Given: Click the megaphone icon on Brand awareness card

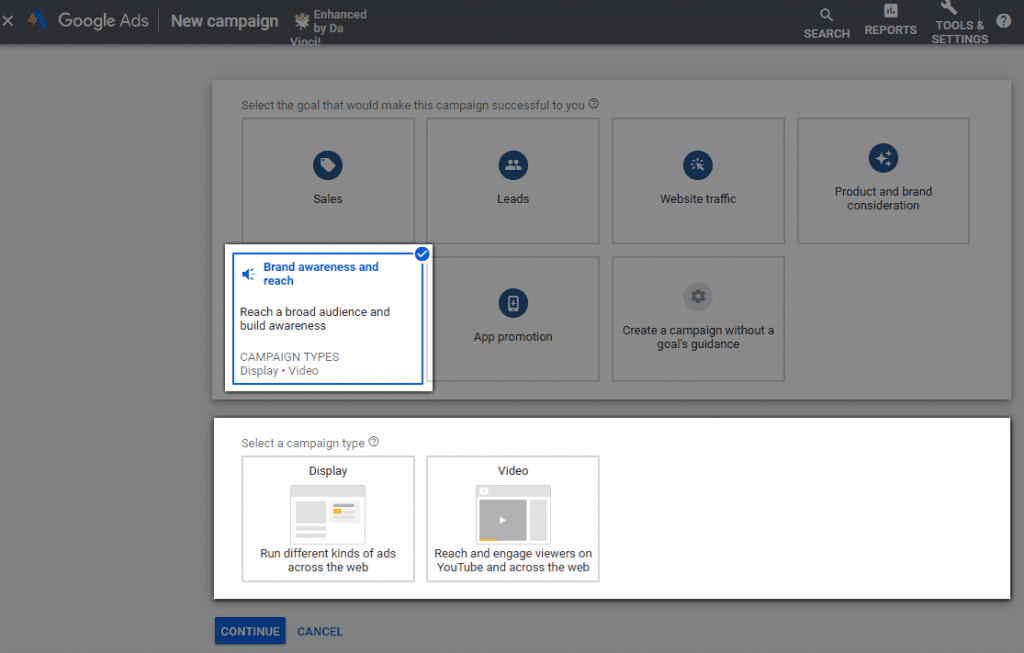Looking at the screenshot, I should (x=249, y=274).
